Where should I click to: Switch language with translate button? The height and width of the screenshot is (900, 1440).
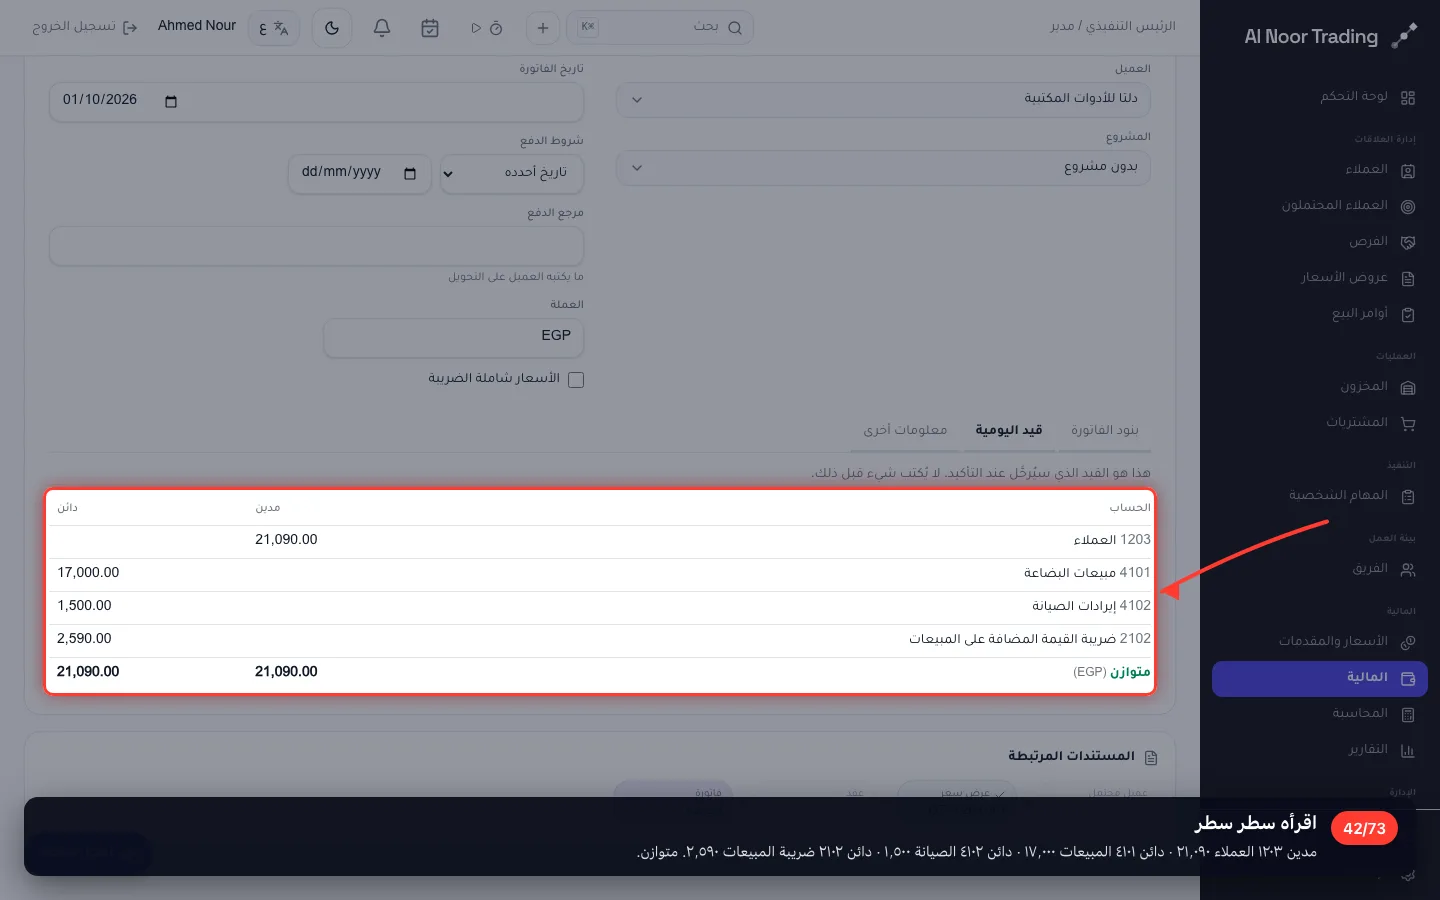pyautogui.click(x=274, y=28)
